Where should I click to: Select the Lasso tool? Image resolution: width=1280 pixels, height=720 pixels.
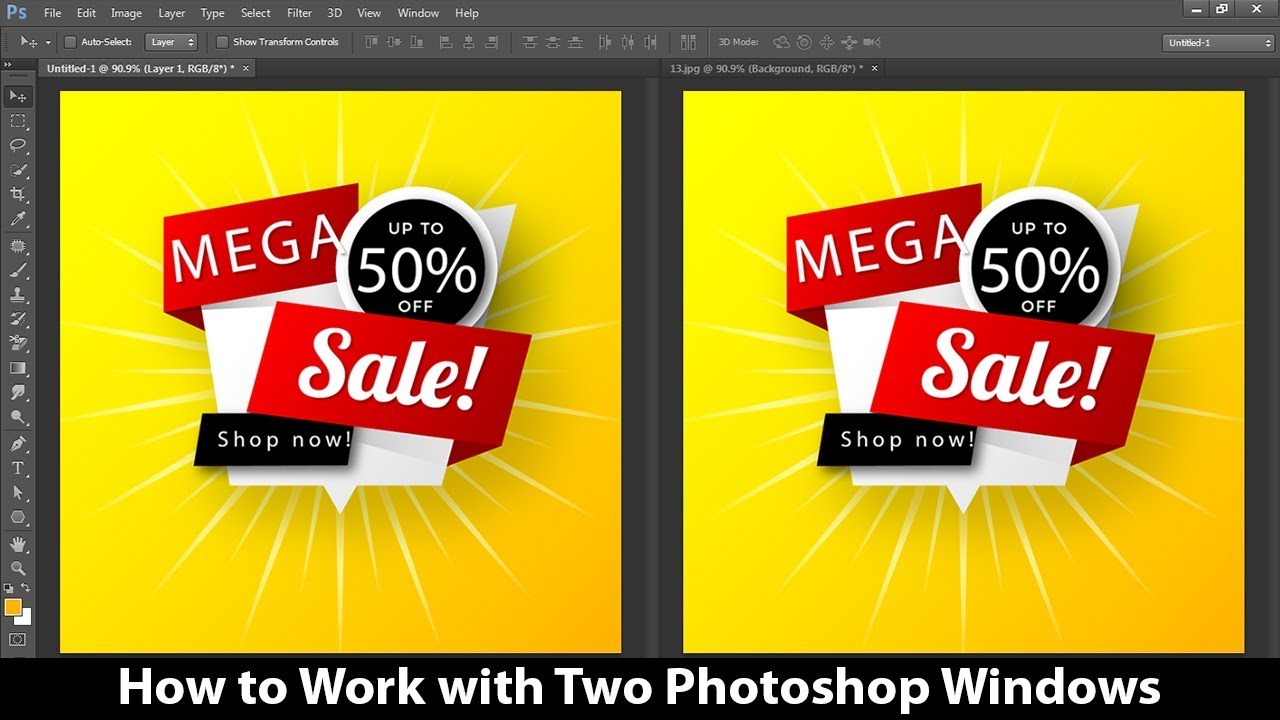tap(18, 145)
